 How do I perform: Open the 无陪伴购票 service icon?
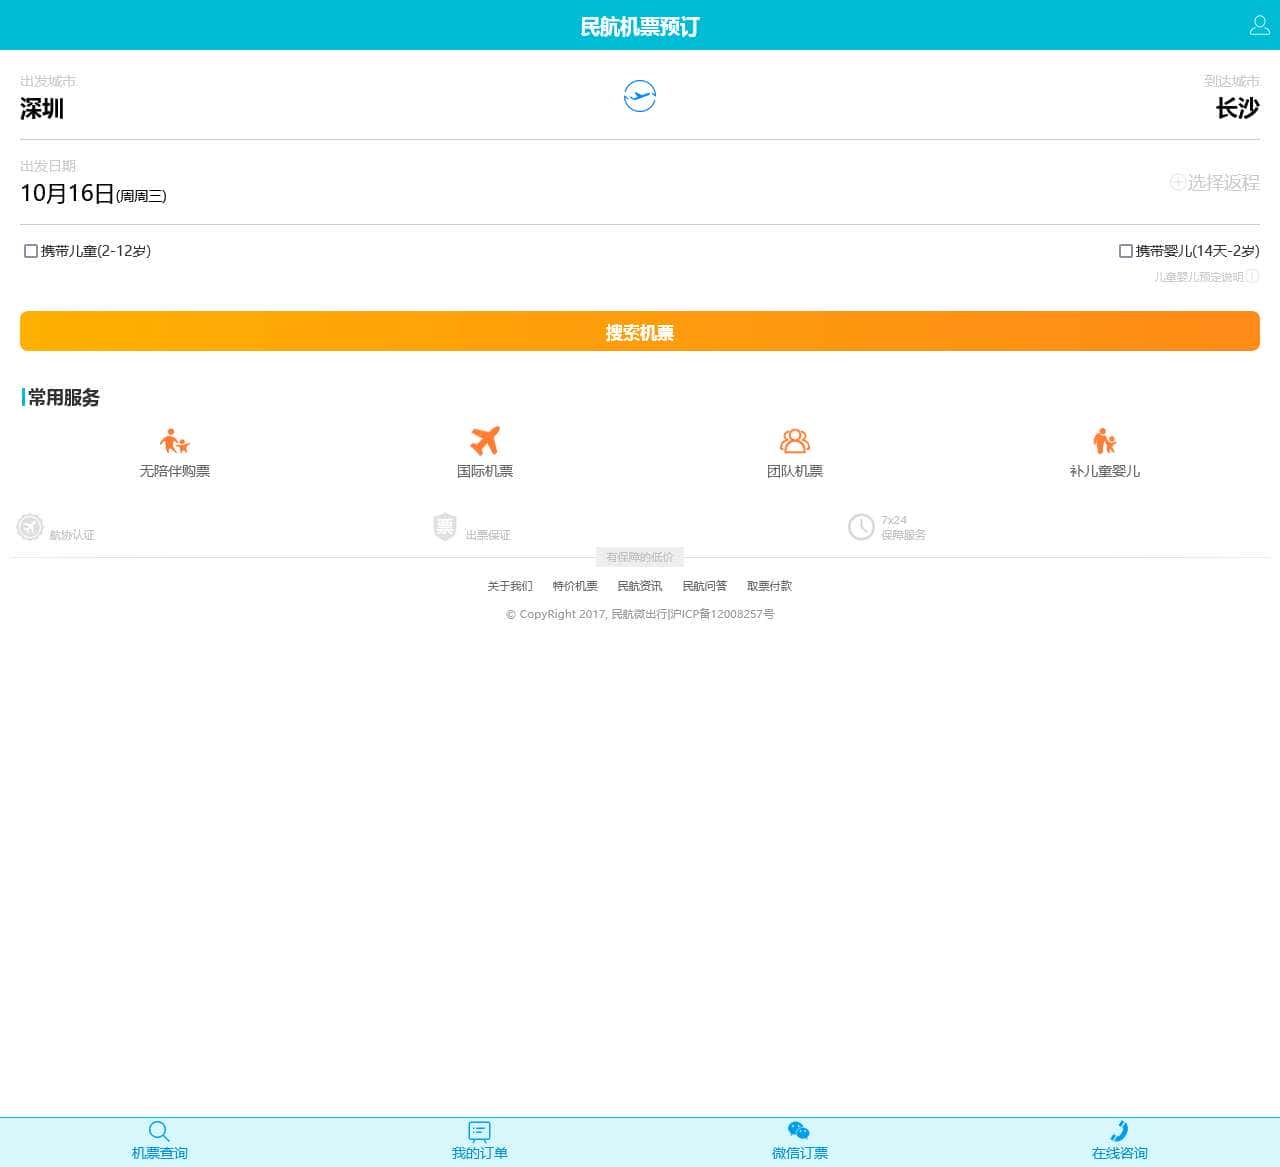coord(175,441)
